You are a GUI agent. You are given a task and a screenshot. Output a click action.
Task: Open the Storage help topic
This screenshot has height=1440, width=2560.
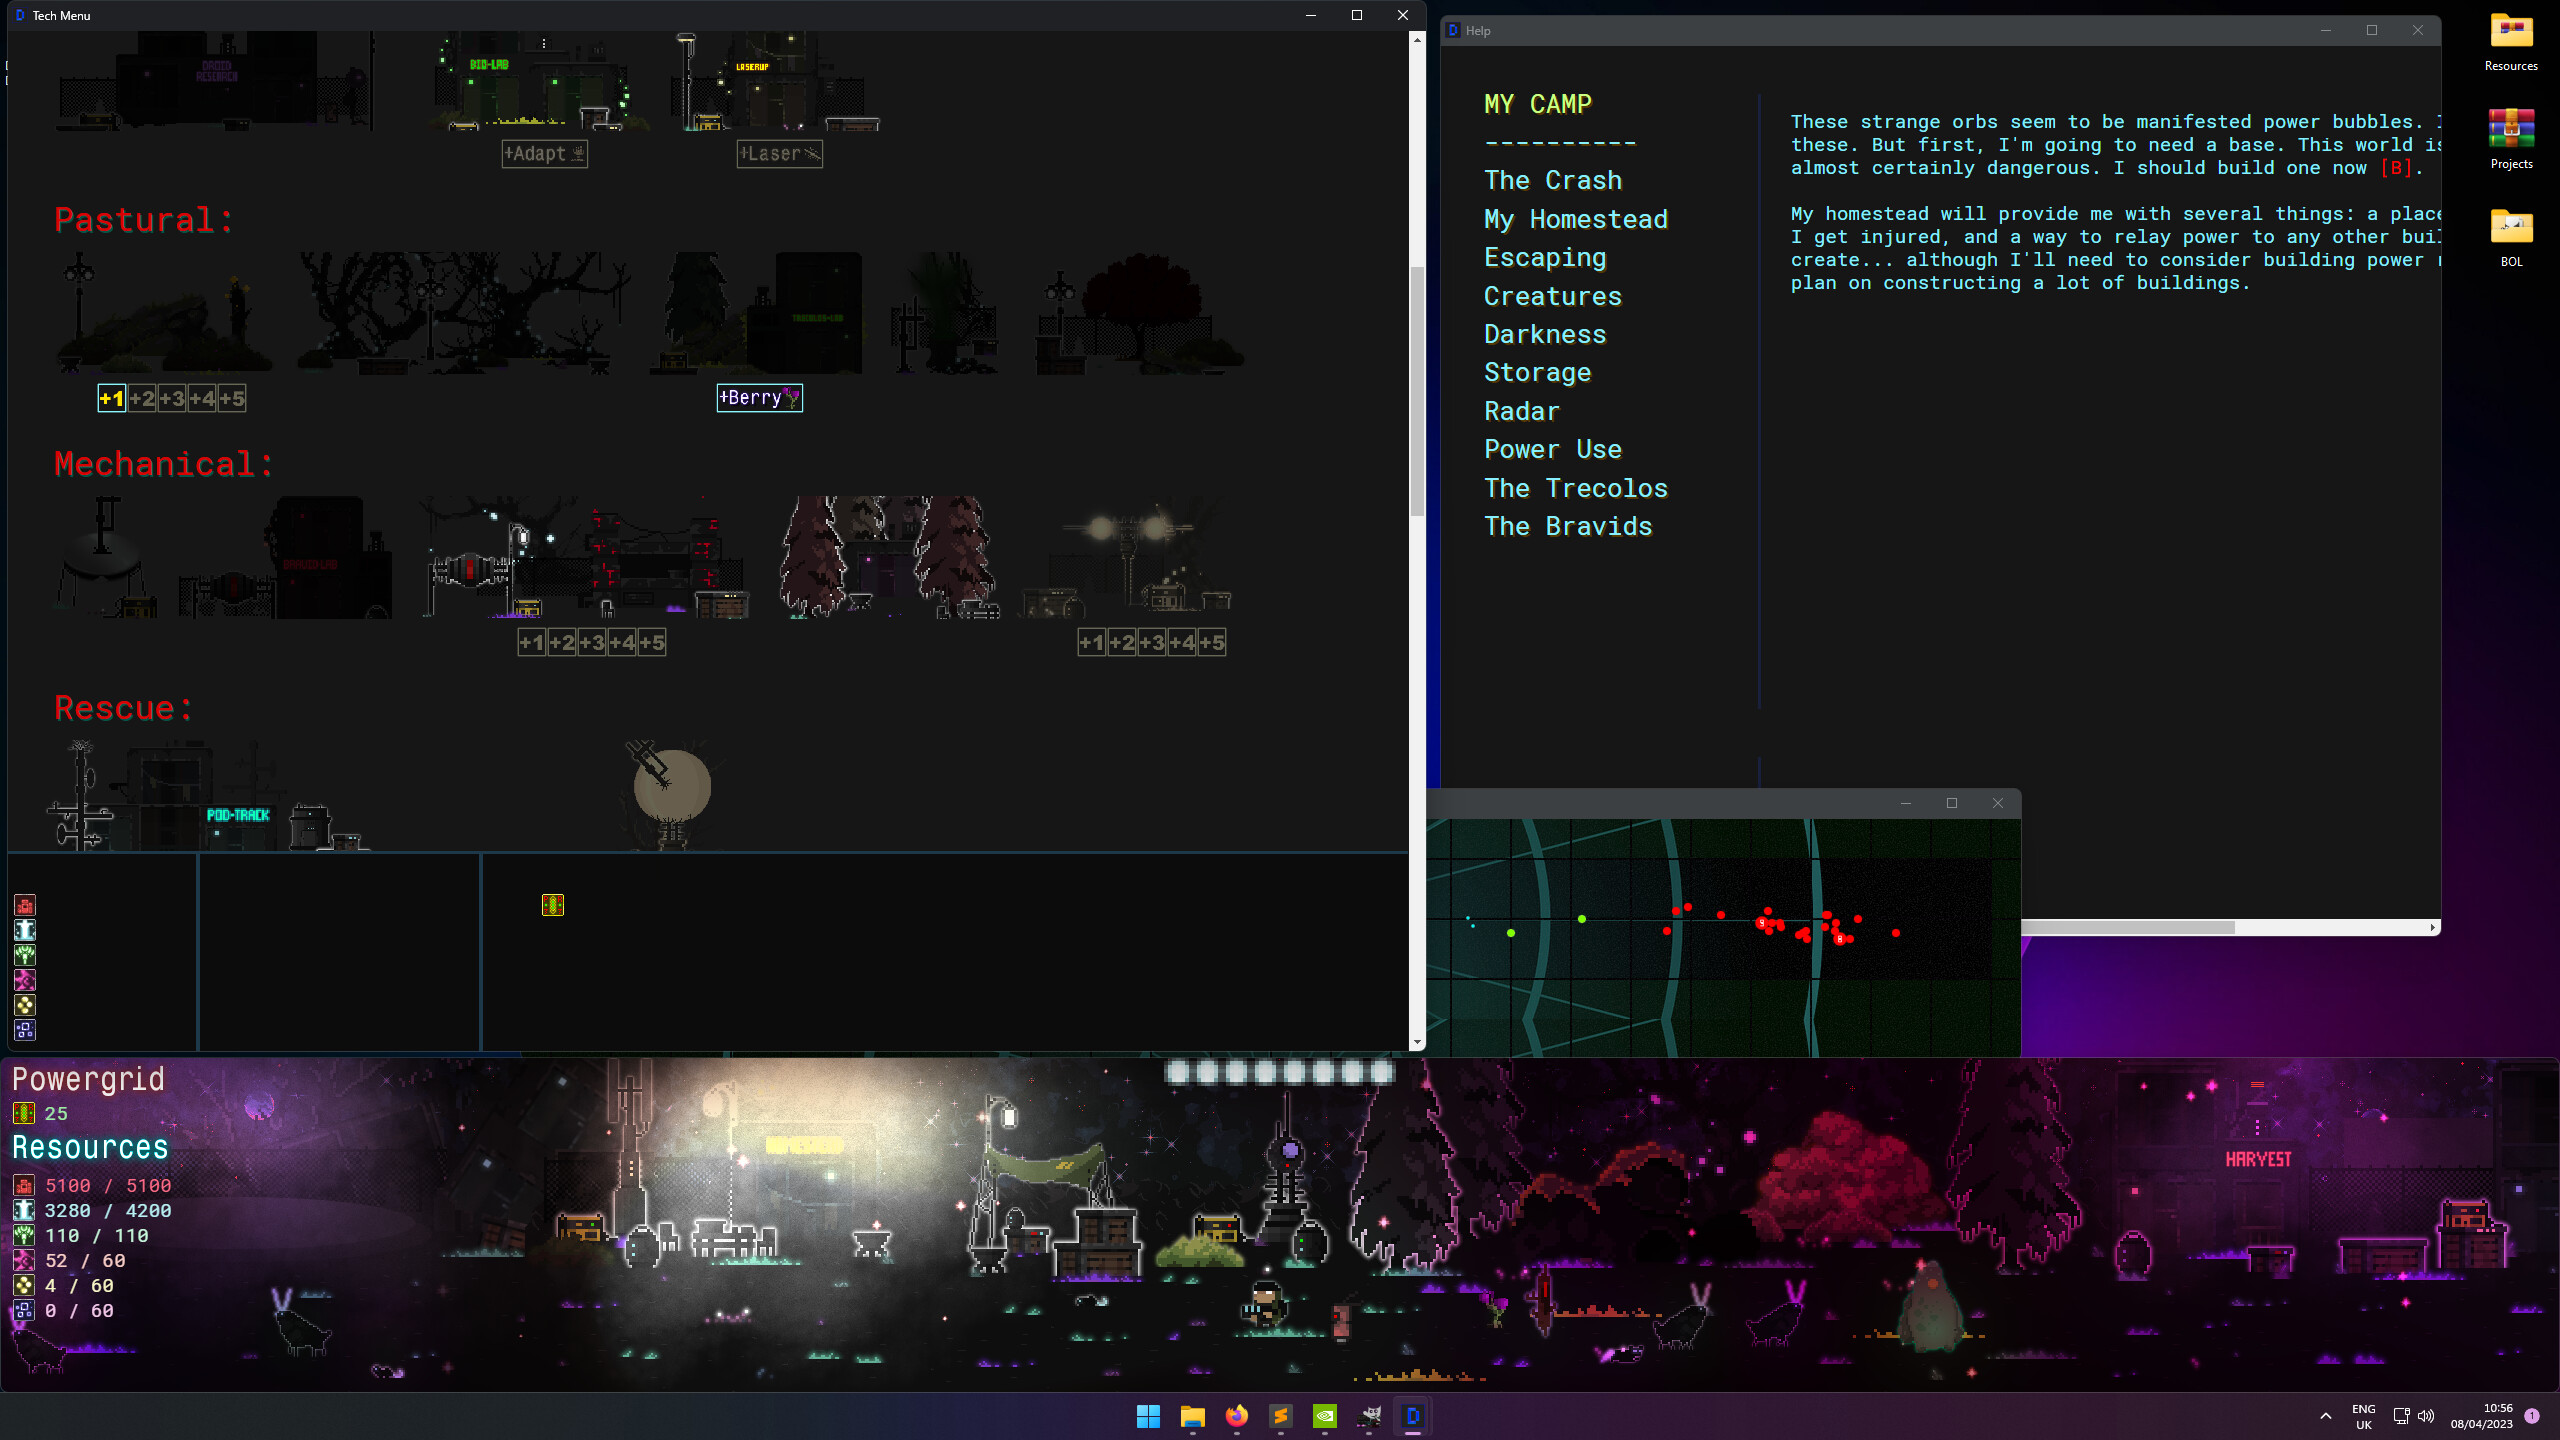point(1537,372)
